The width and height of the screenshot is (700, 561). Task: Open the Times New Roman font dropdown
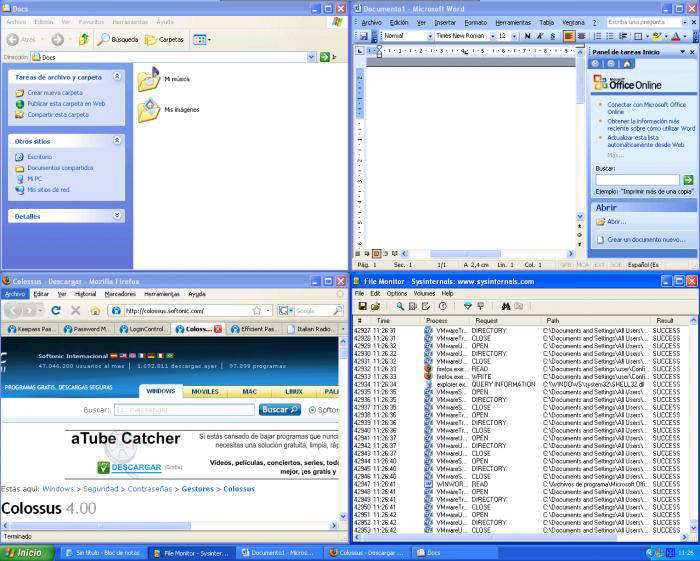click(x=492, y=36)
